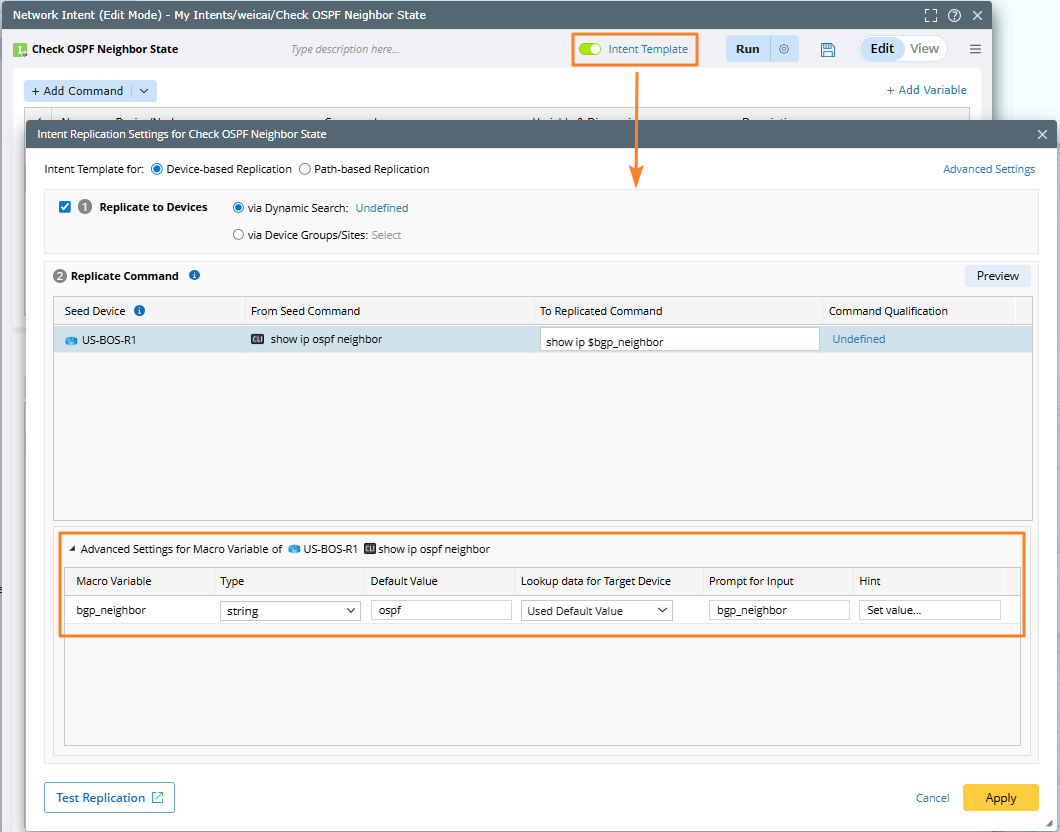Viewport: 1060px width, 832px height.
Task: Click the Cancel link
Action: [x=932, y=798]
